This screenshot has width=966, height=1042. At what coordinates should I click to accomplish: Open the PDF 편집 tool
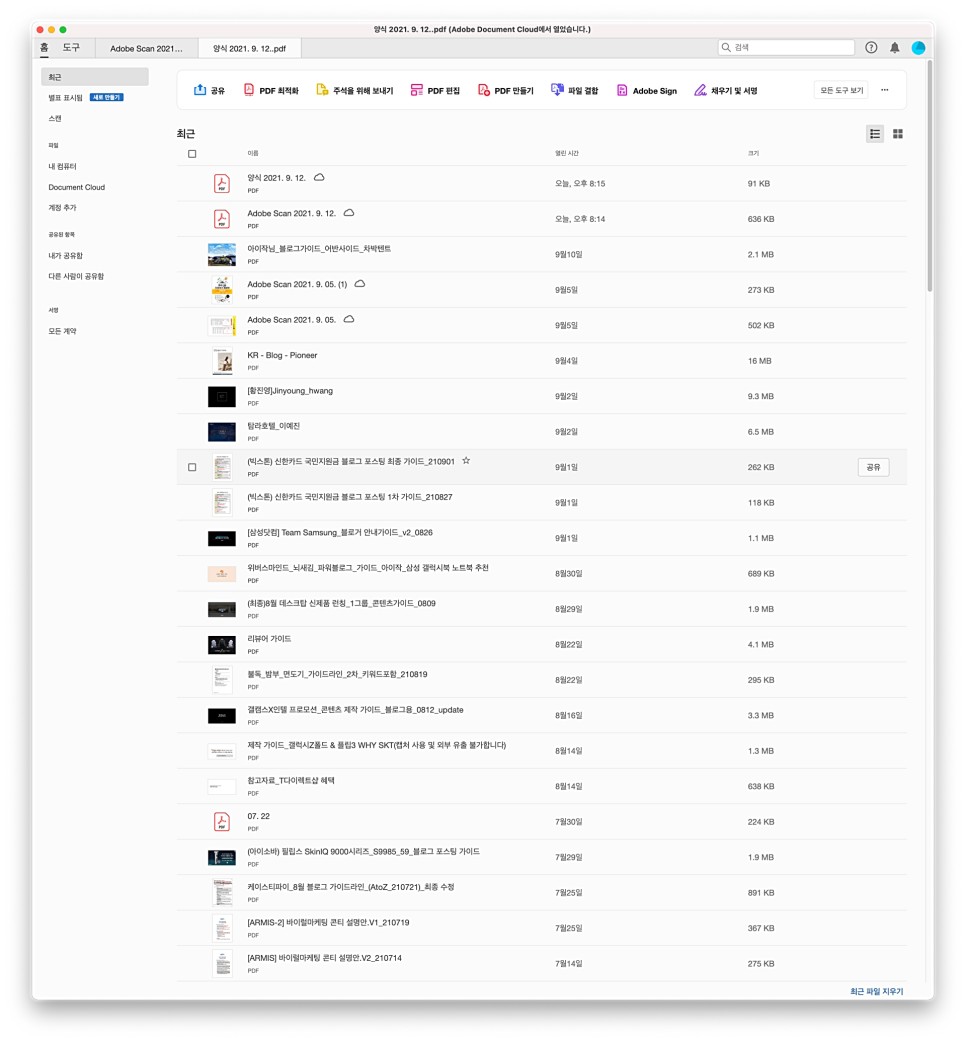435,90
